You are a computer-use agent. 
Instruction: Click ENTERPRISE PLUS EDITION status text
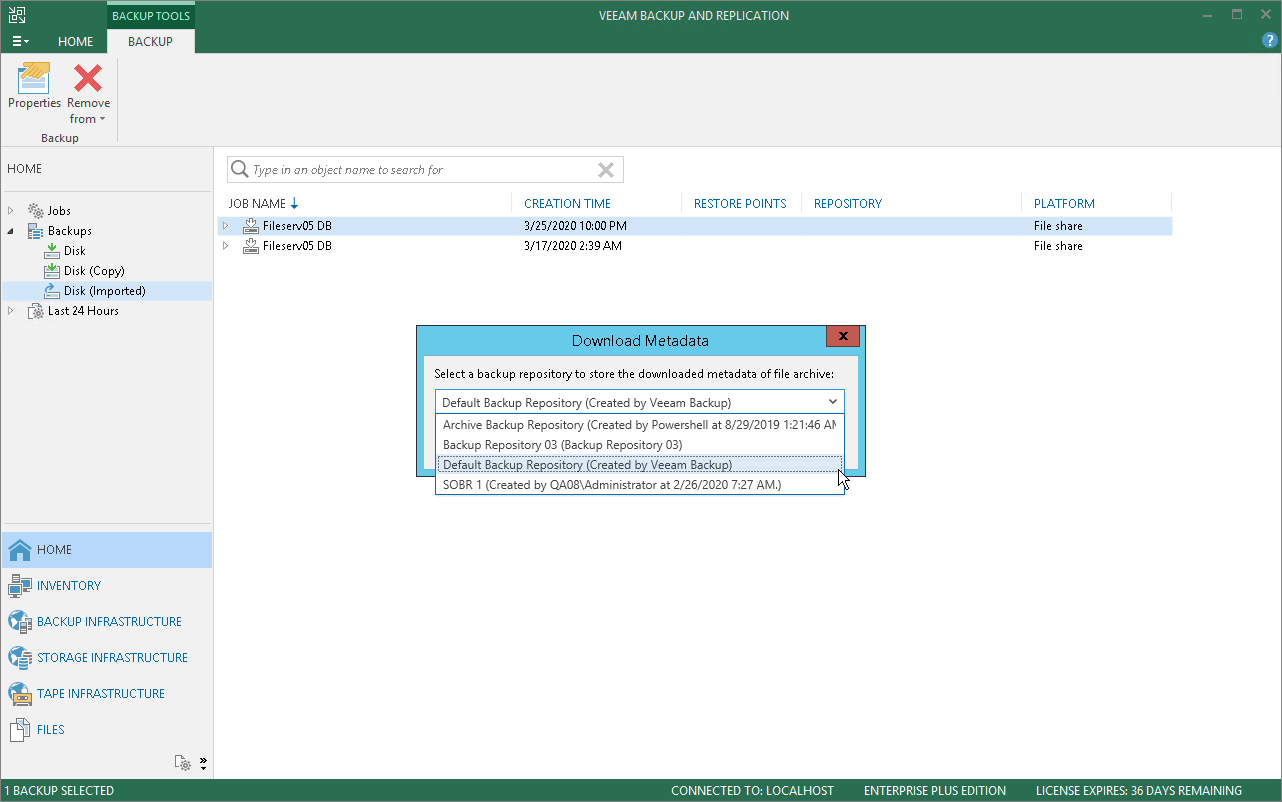click(935, 791)
